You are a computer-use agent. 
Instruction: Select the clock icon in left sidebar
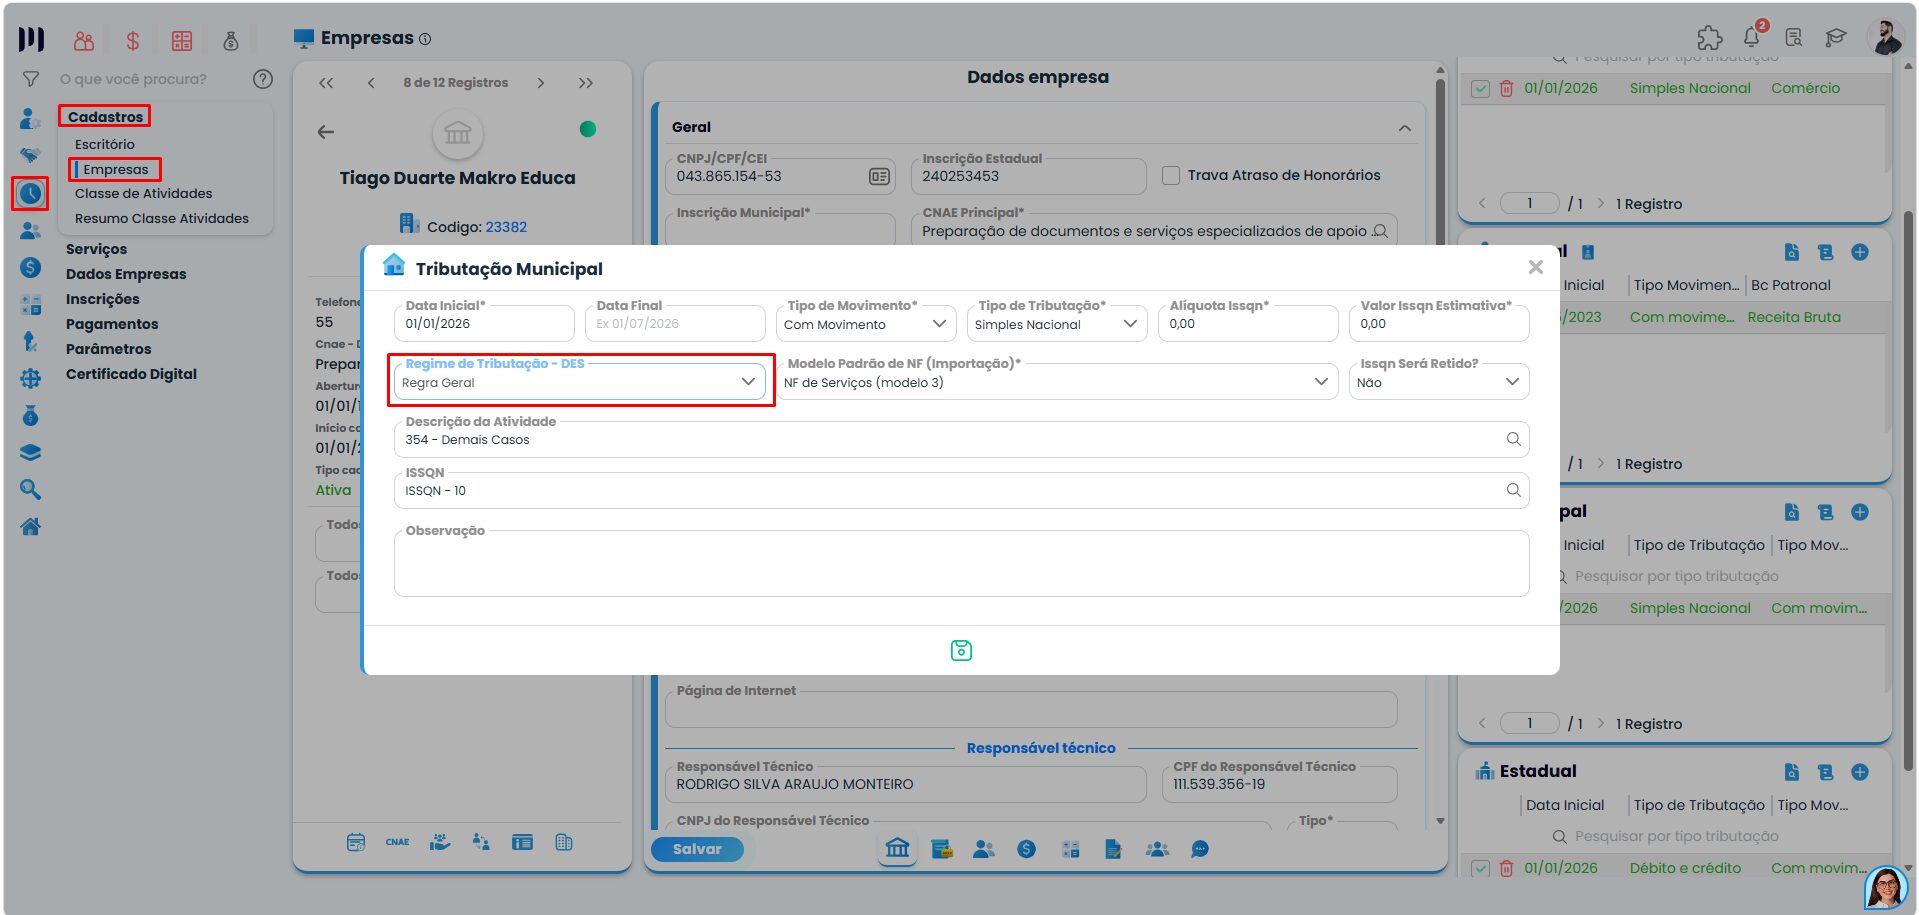pyautogui.click(x=31, y=193)
